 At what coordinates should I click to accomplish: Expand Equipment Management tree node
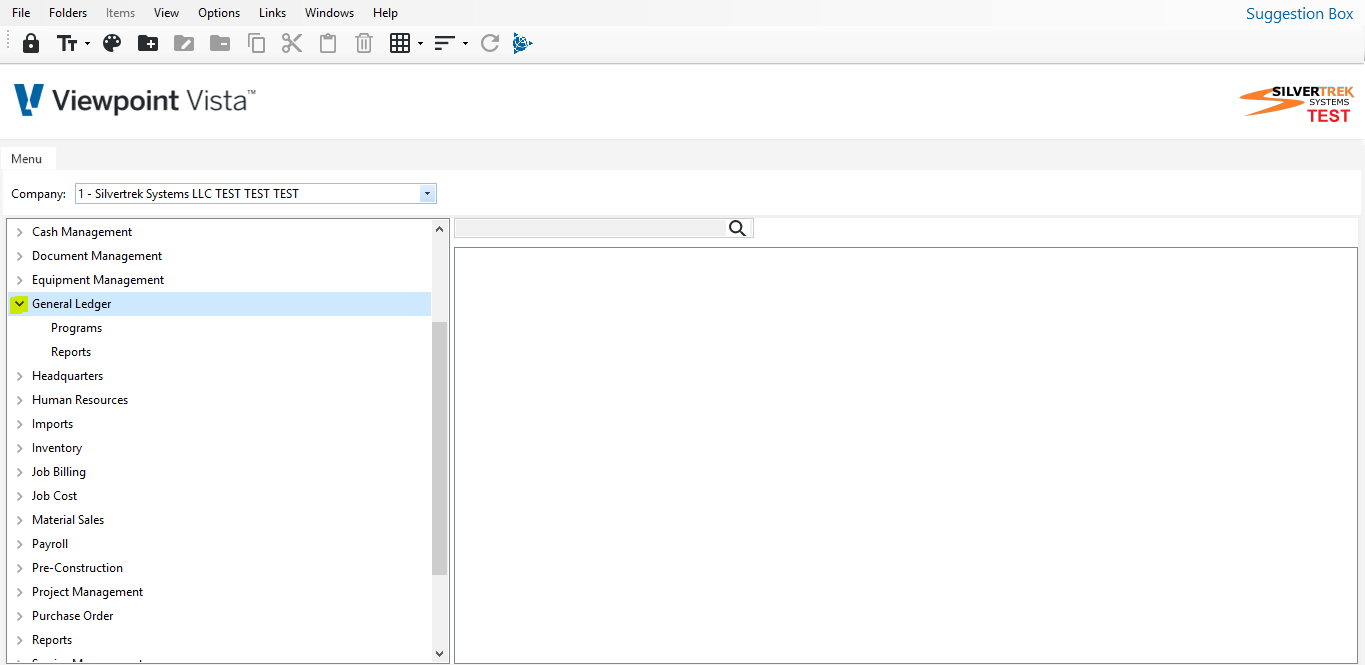click(x=19, y=280)
